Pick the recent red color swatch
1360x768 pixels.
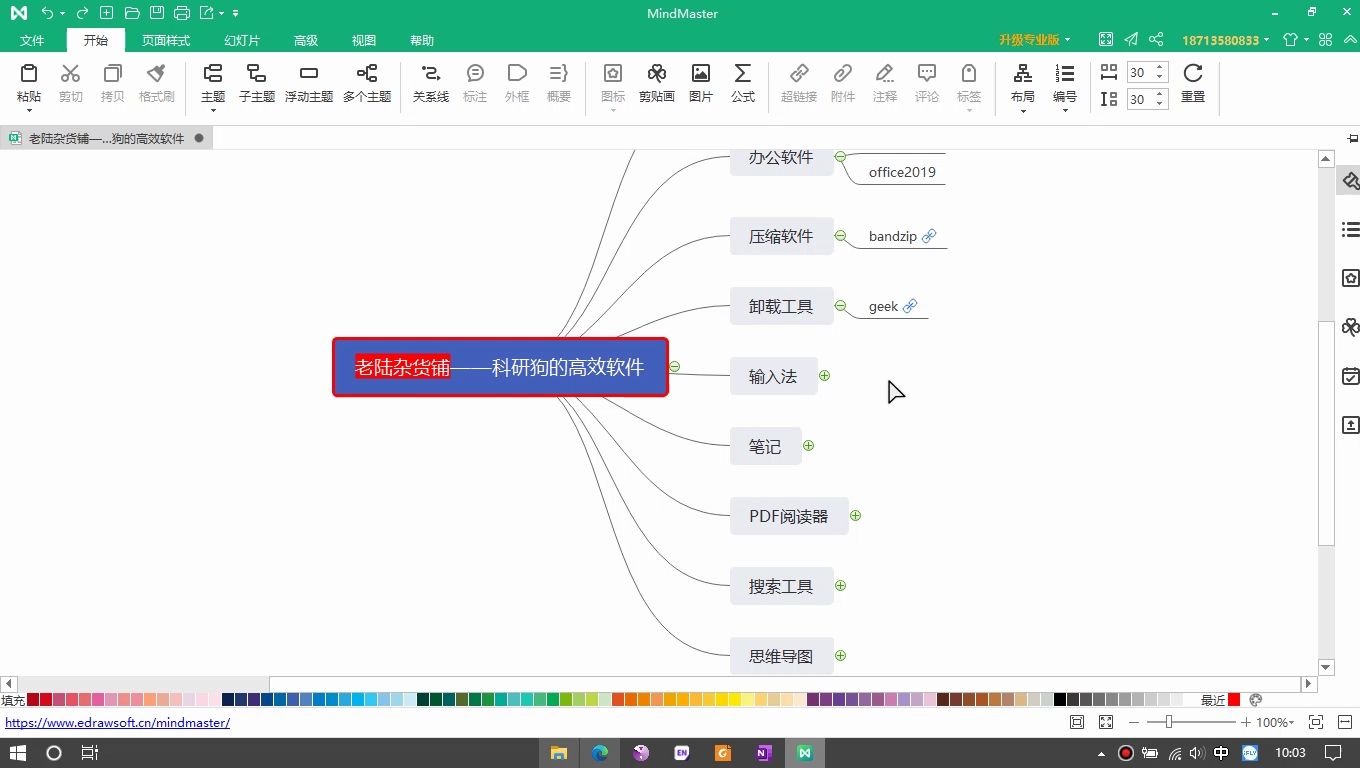(x=1234, y=700)
